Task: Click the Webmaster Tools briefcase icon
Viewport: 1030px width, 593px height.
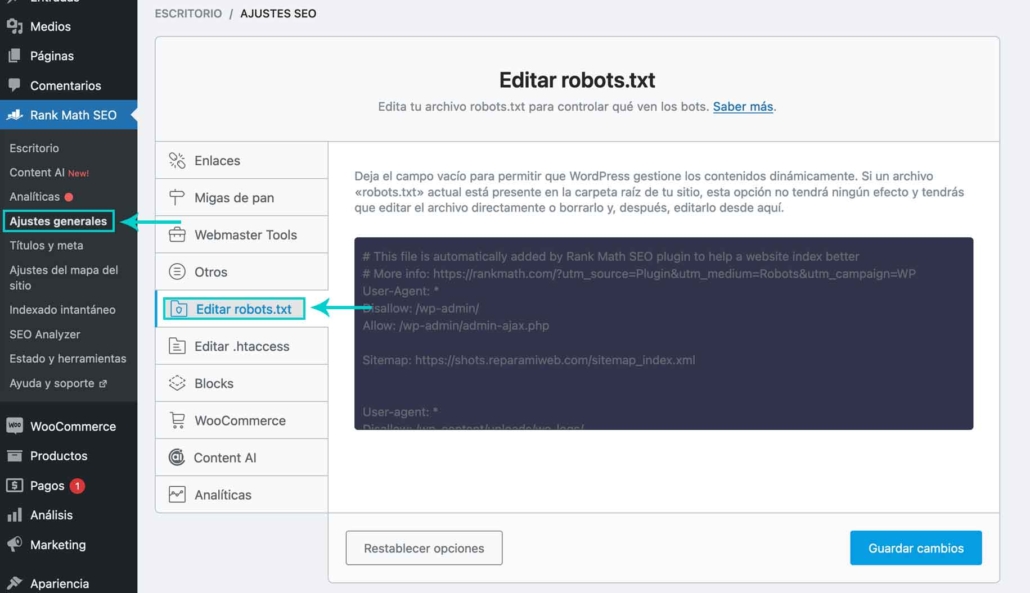Action: (177, 235)
